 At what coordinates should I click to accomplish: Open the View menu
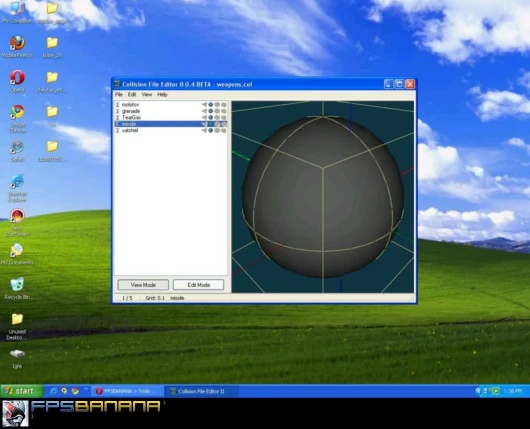(147, 95)
